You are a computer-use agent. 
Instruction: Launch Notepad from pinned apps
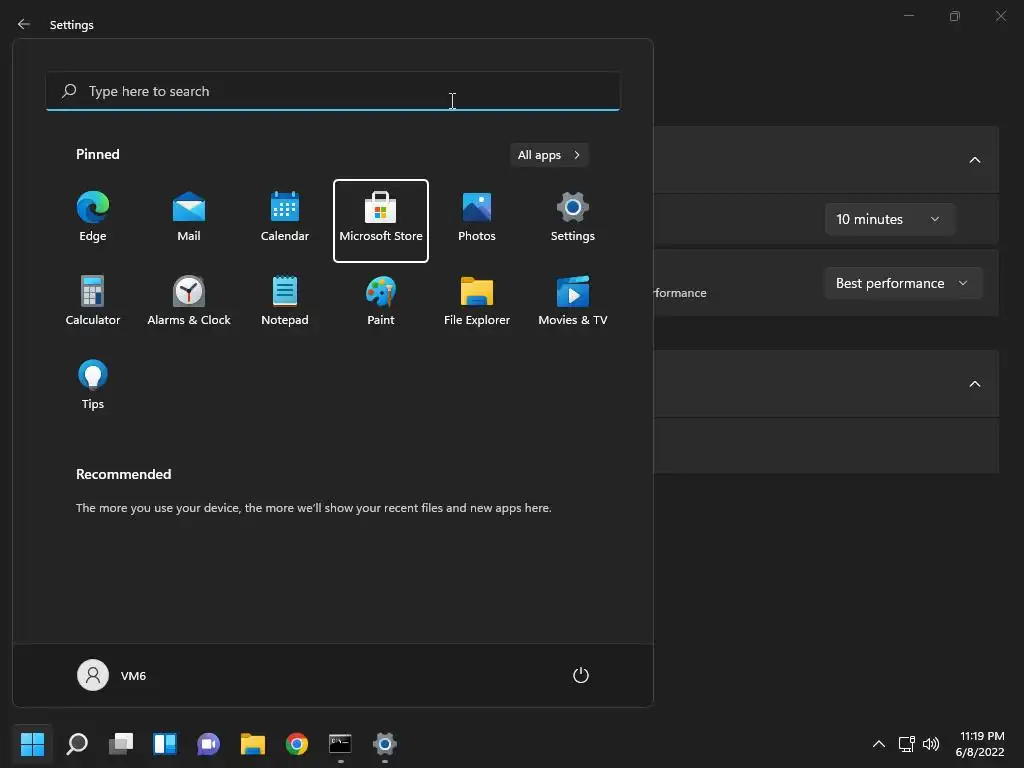[x=285, y=302]
